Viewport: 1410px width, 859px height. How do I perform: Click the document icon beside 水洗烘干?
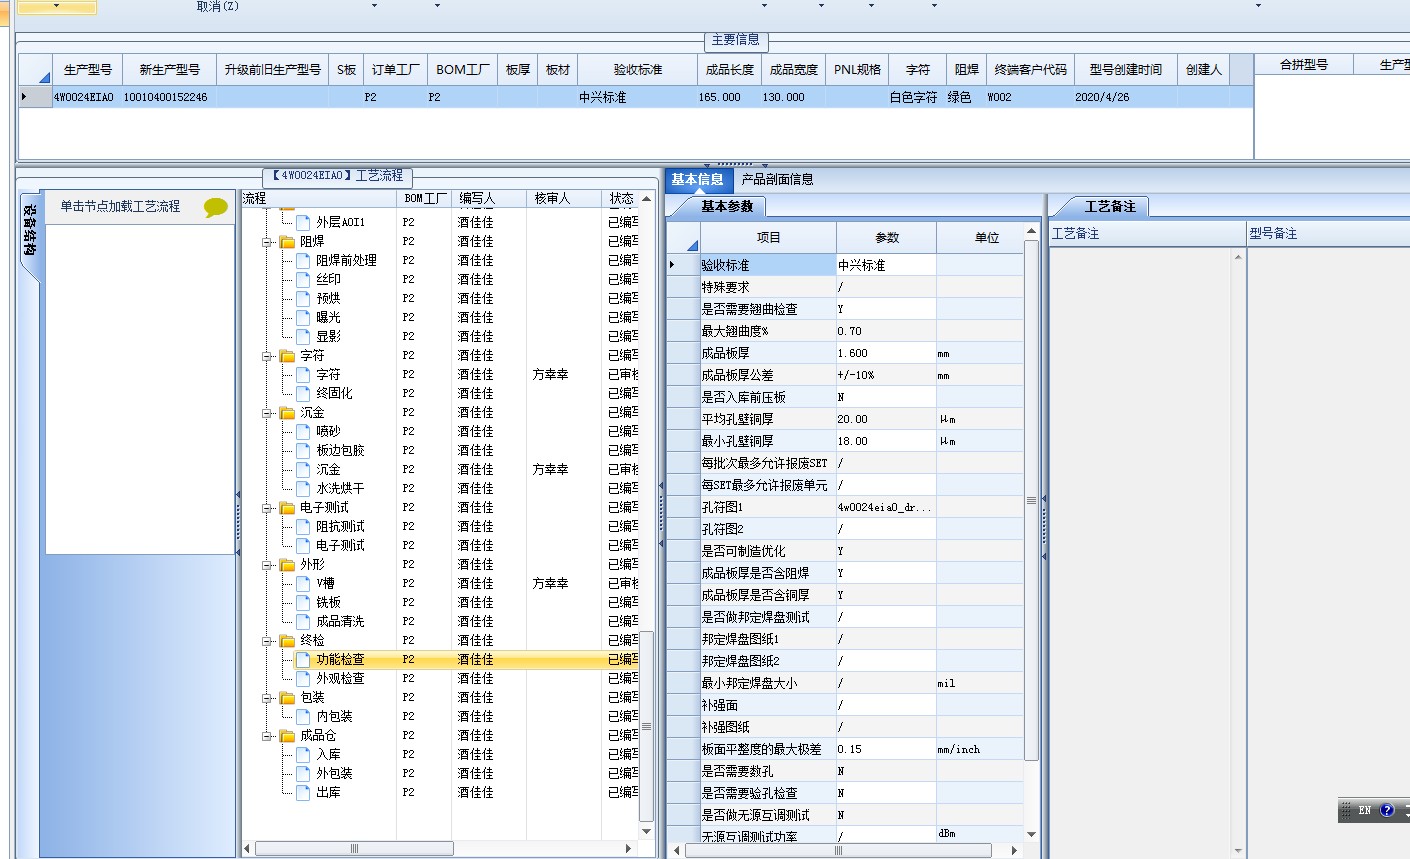tap(303, 488)
